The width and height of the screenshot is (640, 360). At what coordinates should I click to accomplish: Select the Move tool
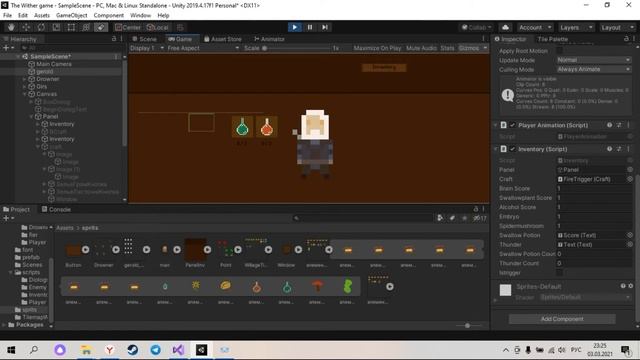click(x=26, y=27)
